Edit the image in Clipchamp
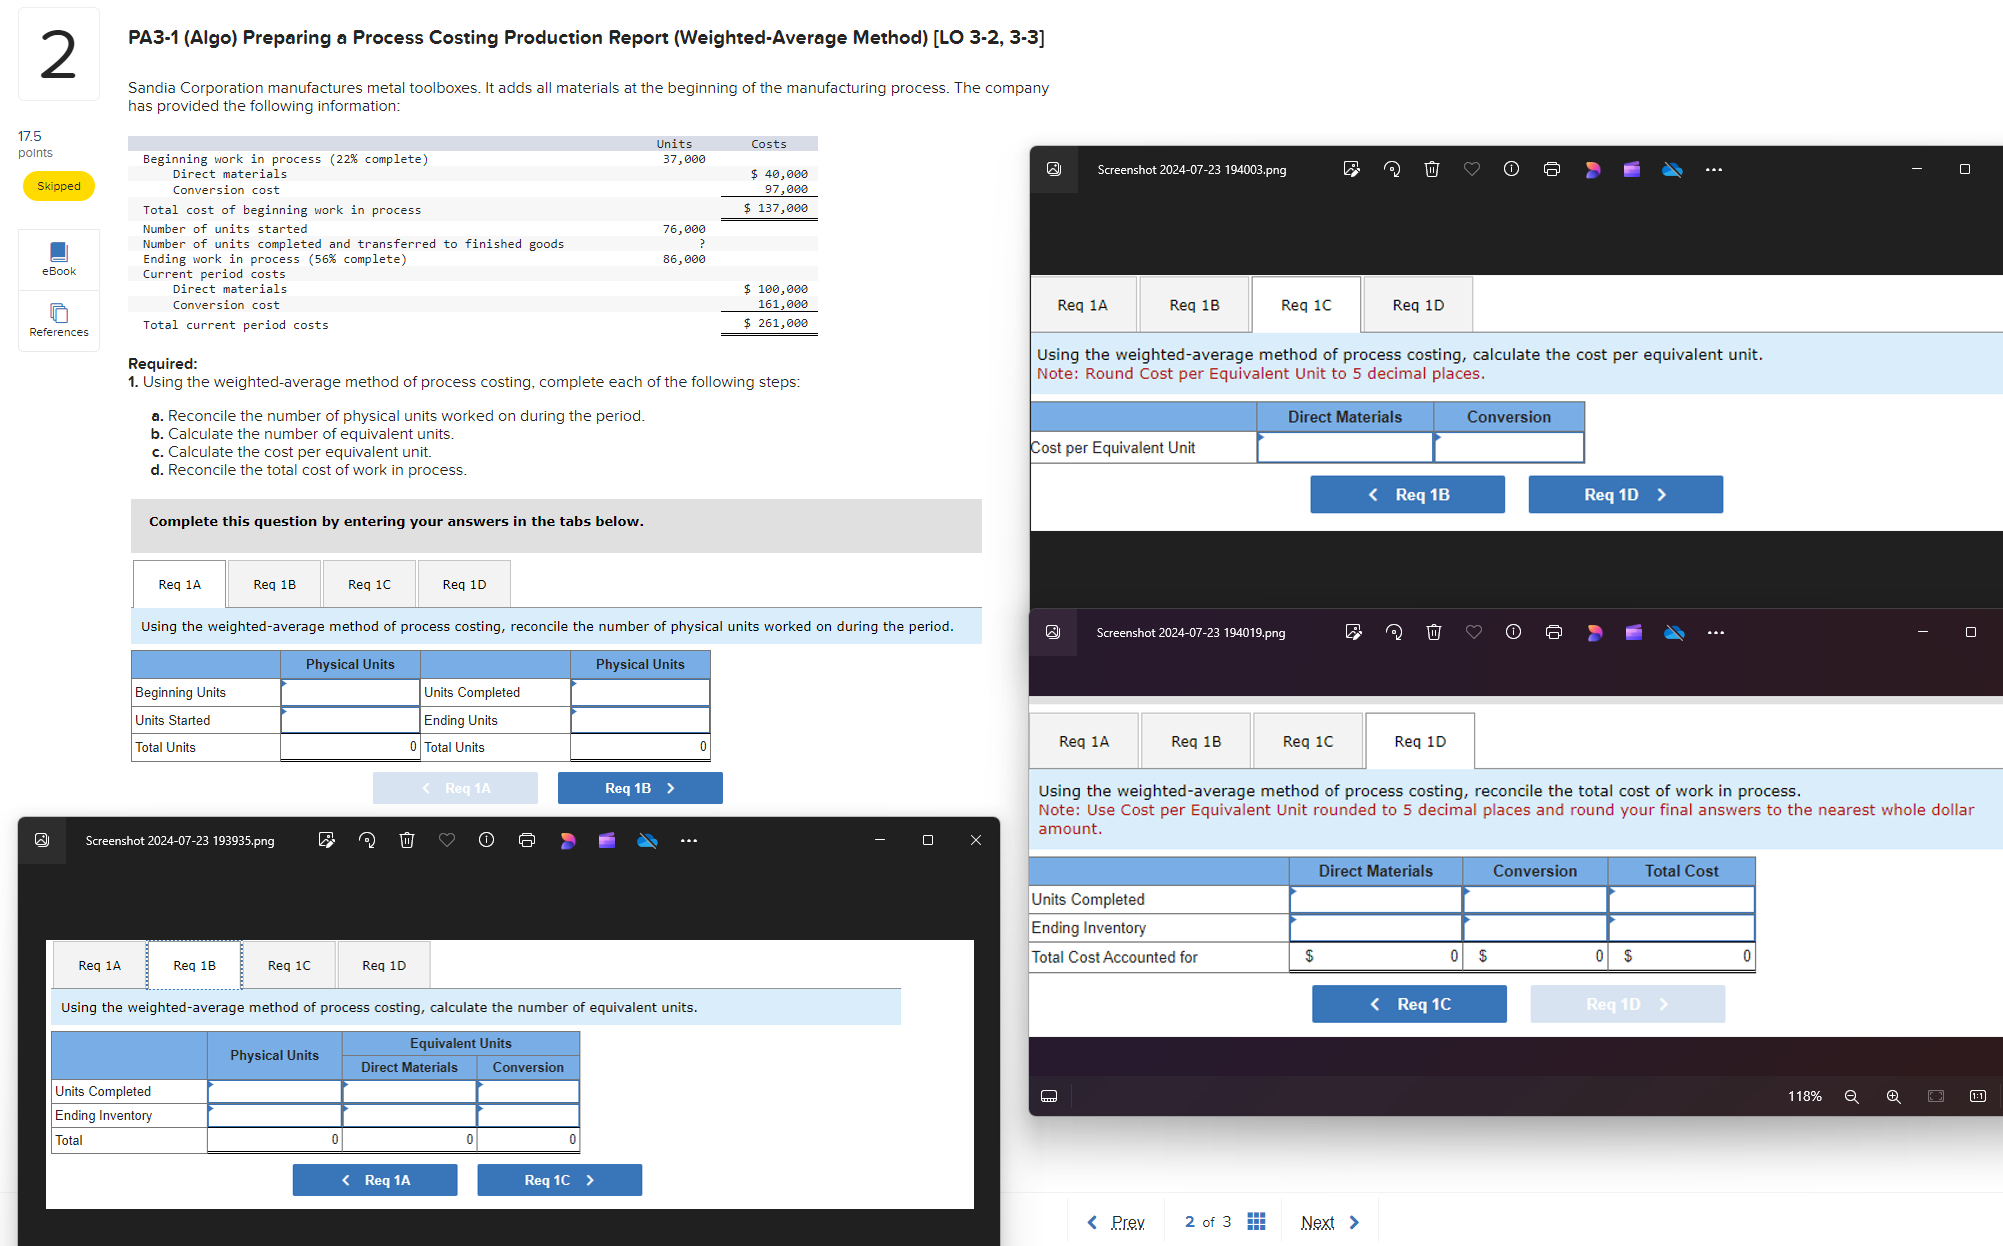2003x1246 pixels. click(1633, 169)
